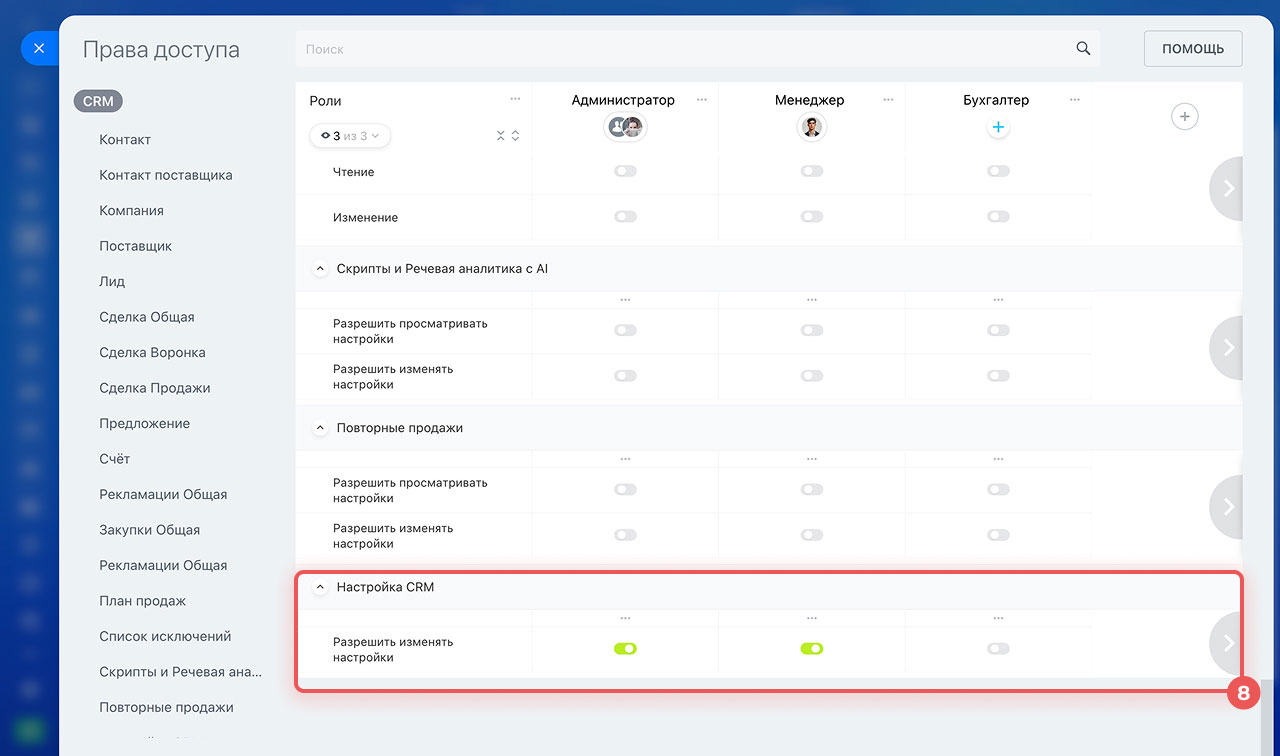The image size is (1280, 756).
Task: Open the Бухгалтер column three-dots menu
Action: 1074,100
